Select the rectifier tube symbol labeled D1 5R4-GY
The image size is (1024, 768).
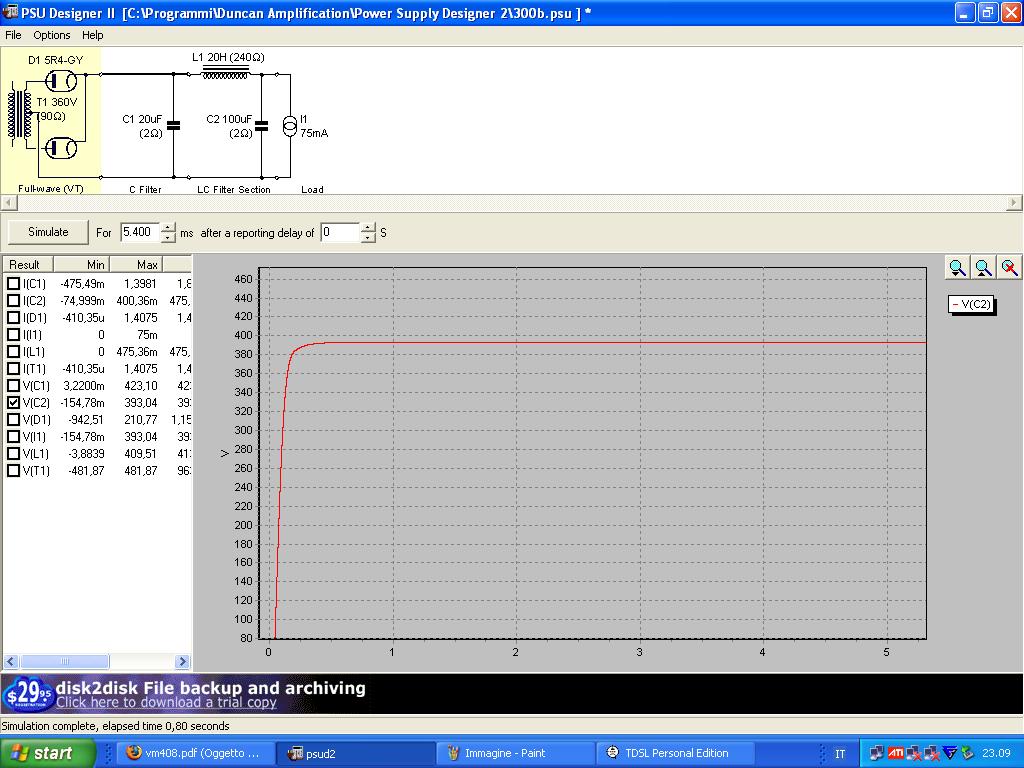(61, 81)
